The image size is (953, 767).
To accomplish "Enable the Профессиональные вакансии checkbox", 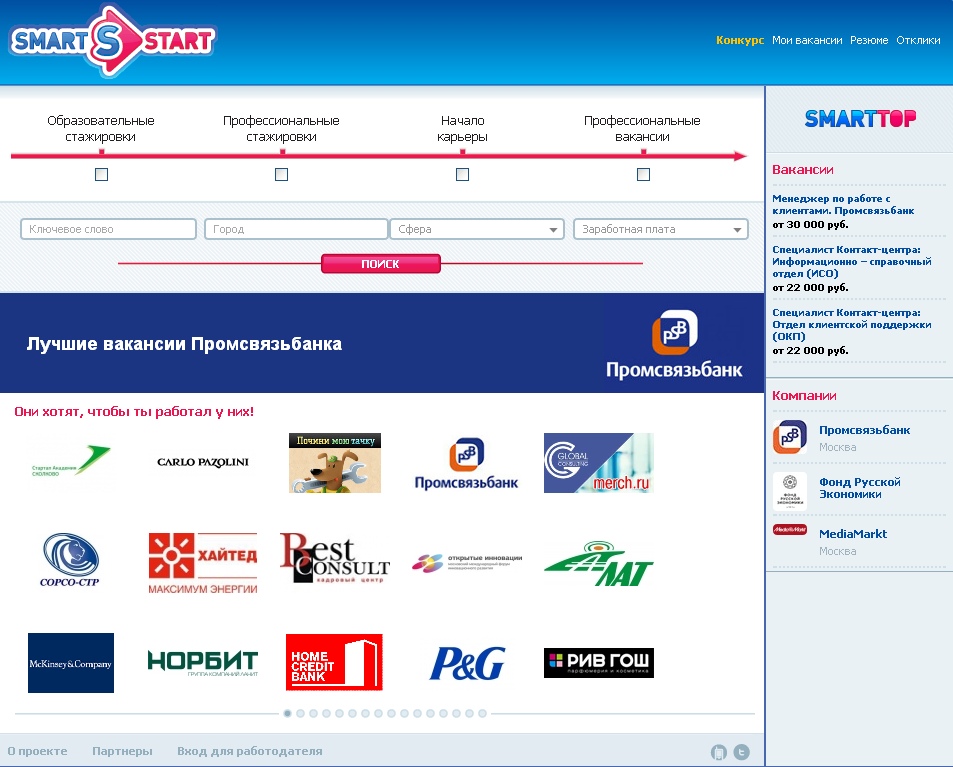I will (644, 174).
